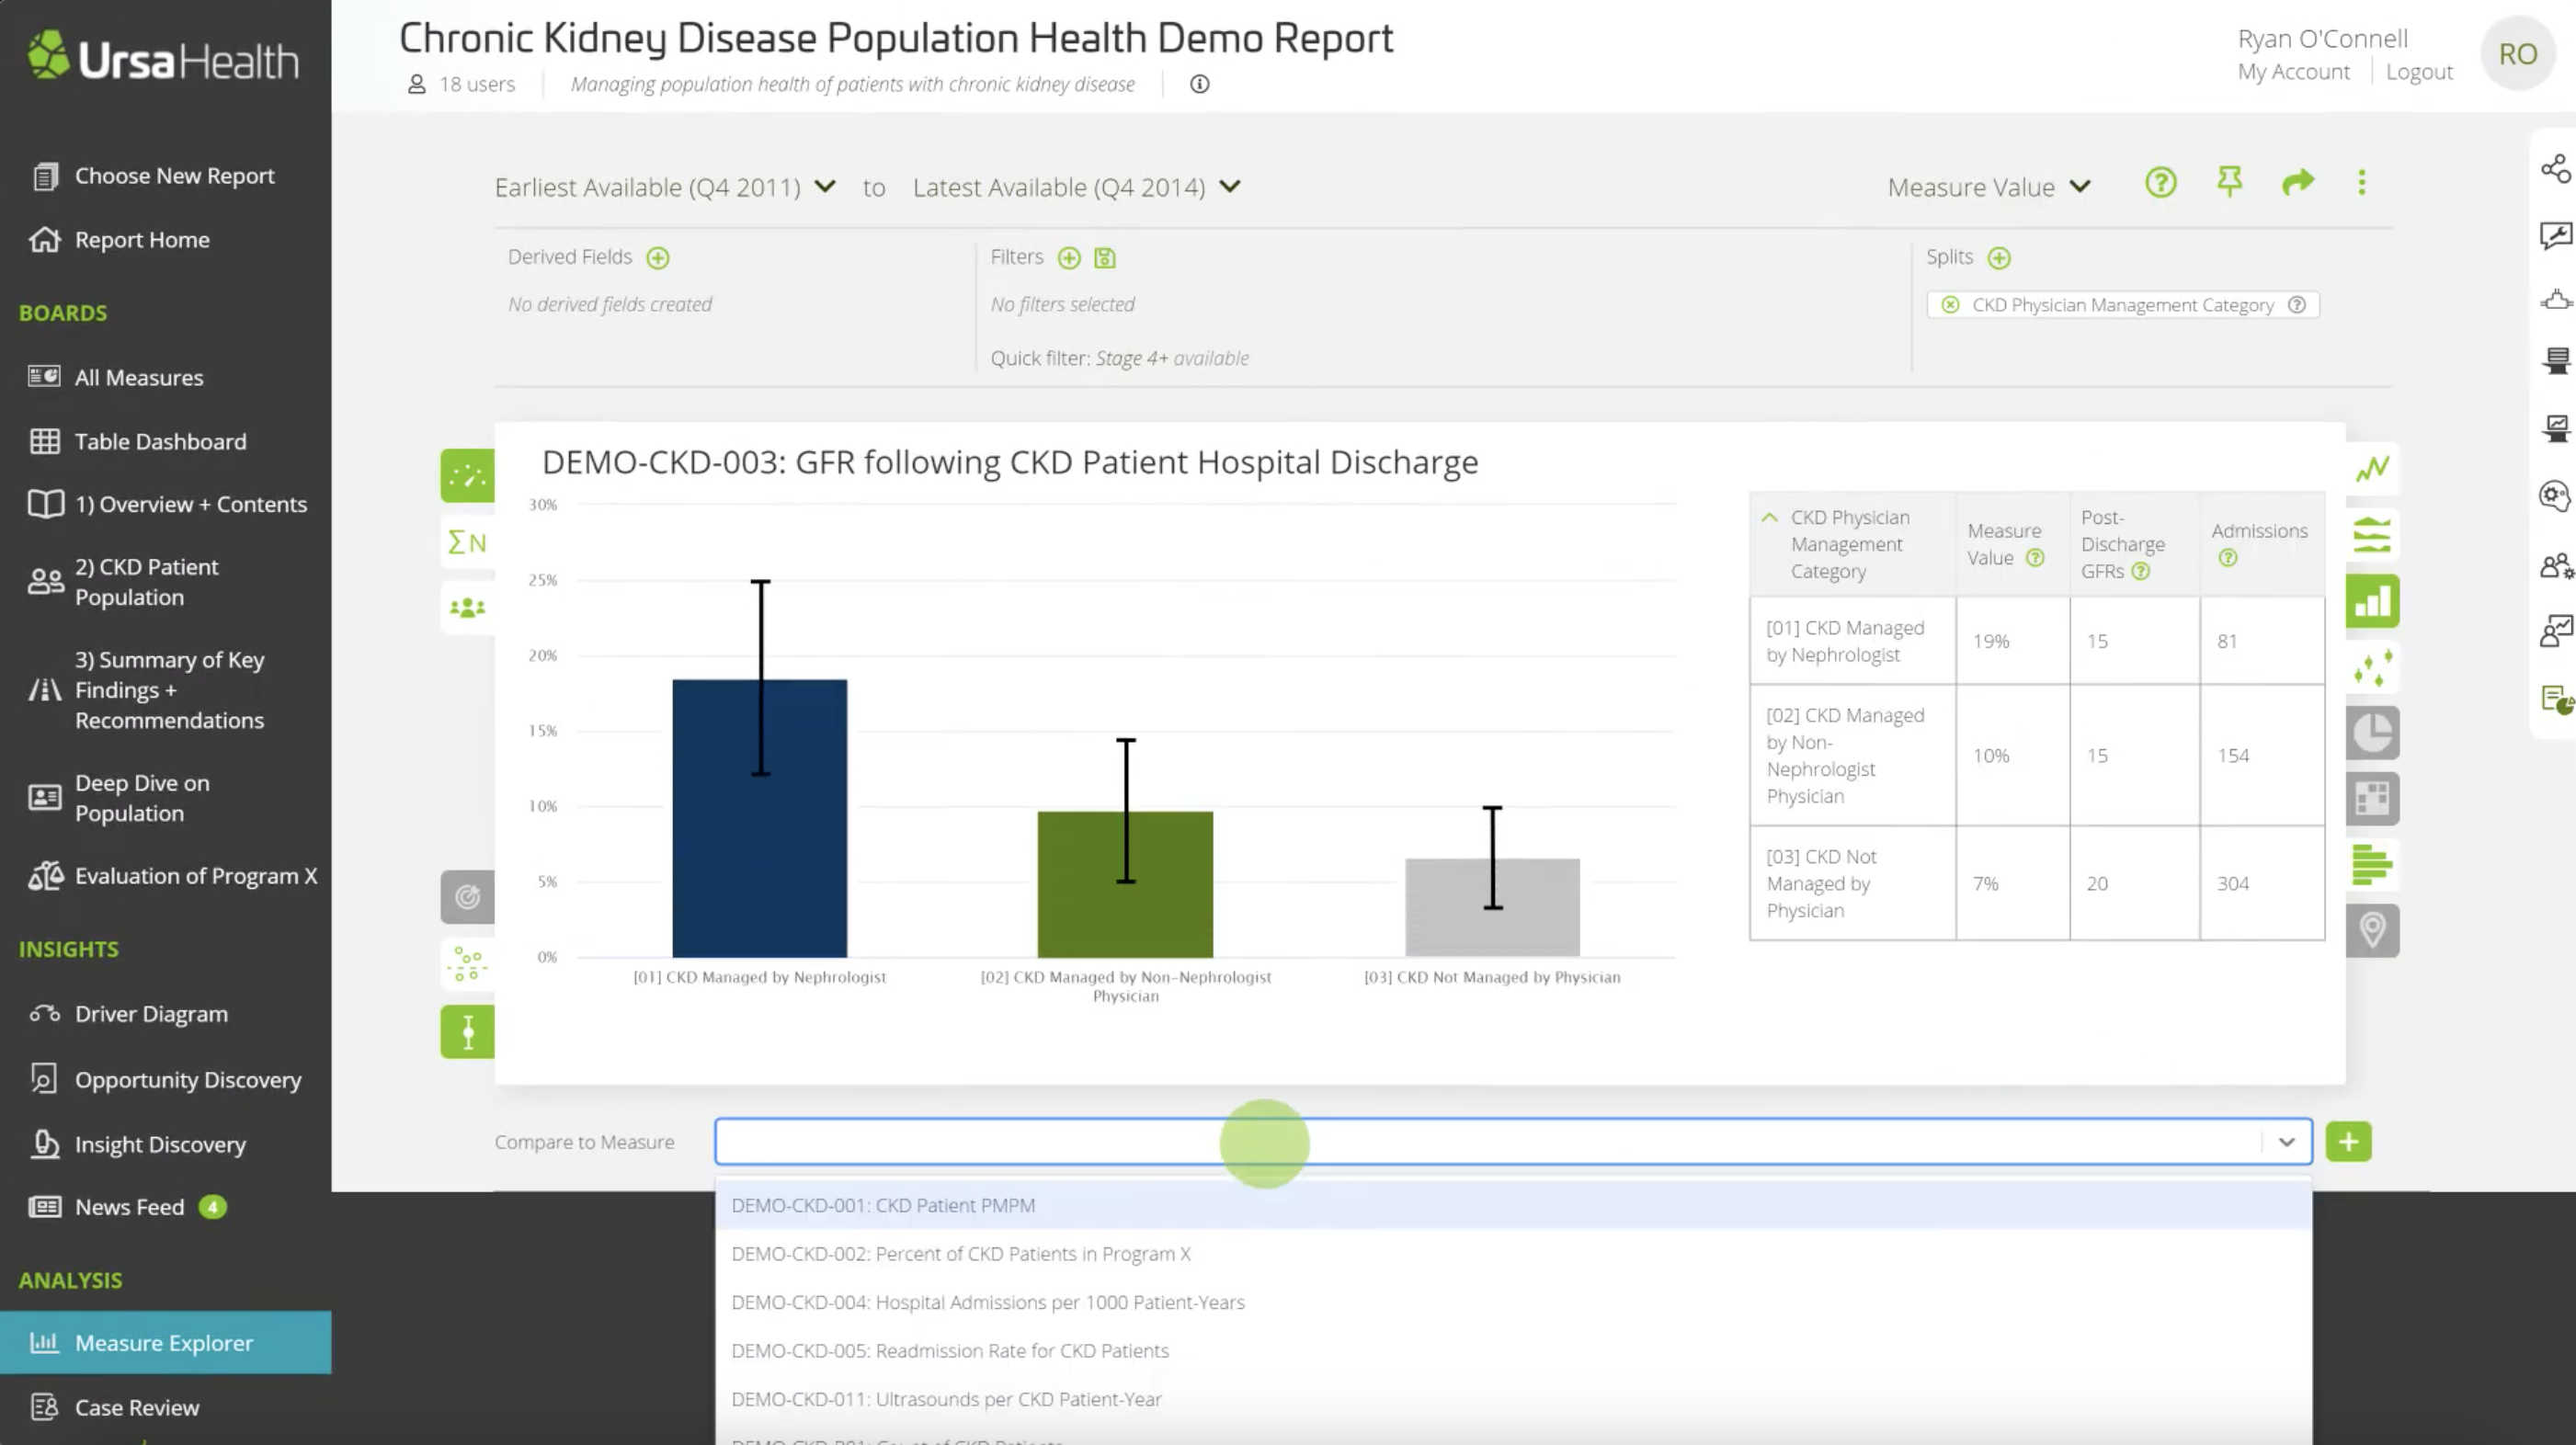Image resolution: width=2576 pixels, height=1445 pixels.
Task: Add a new filter with plus icon
Action: (x=1069, y=258)
